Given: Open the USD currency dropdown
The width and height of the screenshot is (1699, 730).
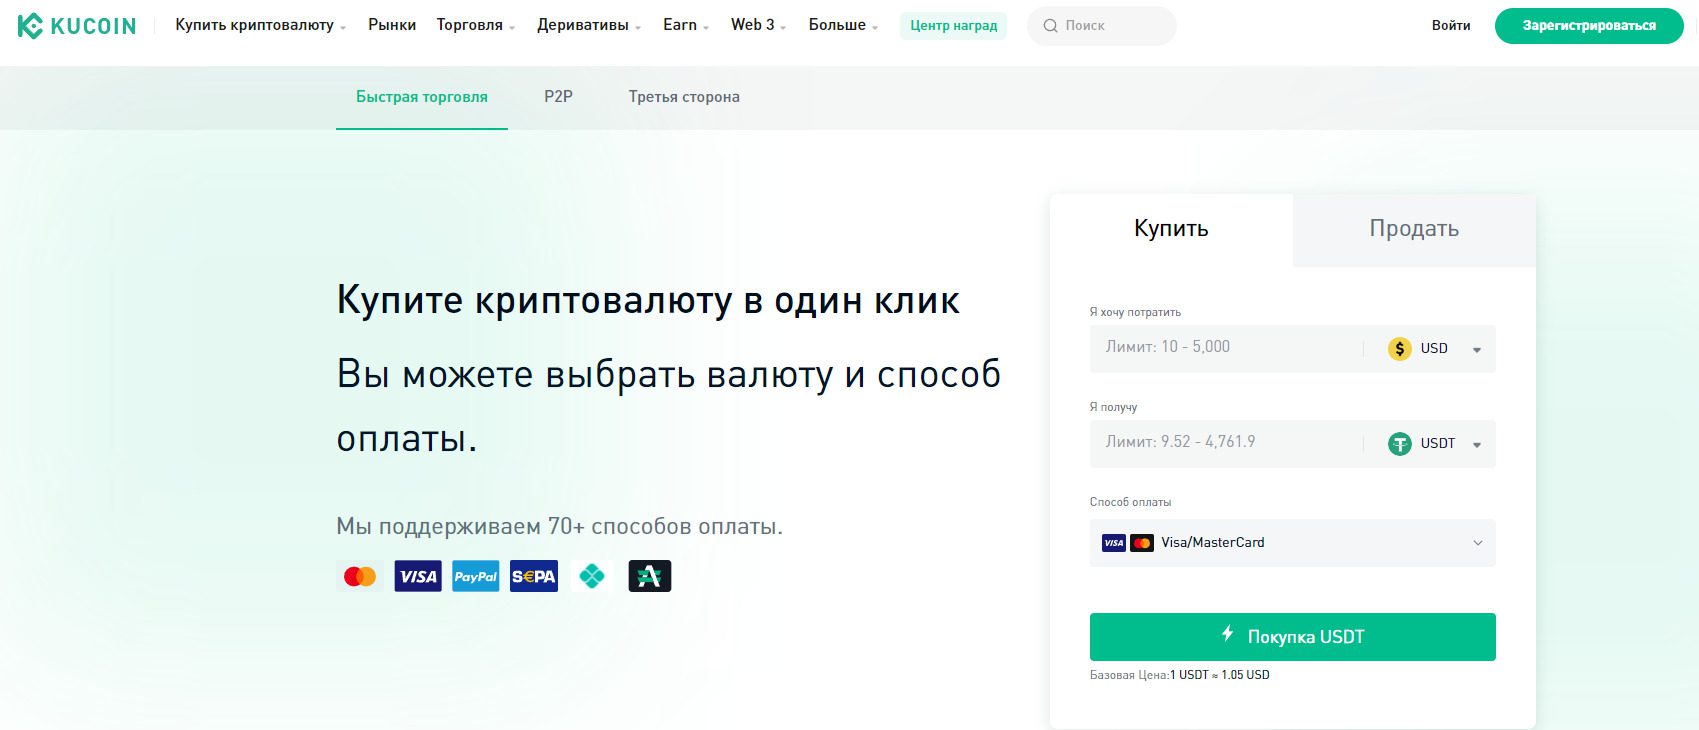Looking at the screenshot, I should pos(1435,349).
